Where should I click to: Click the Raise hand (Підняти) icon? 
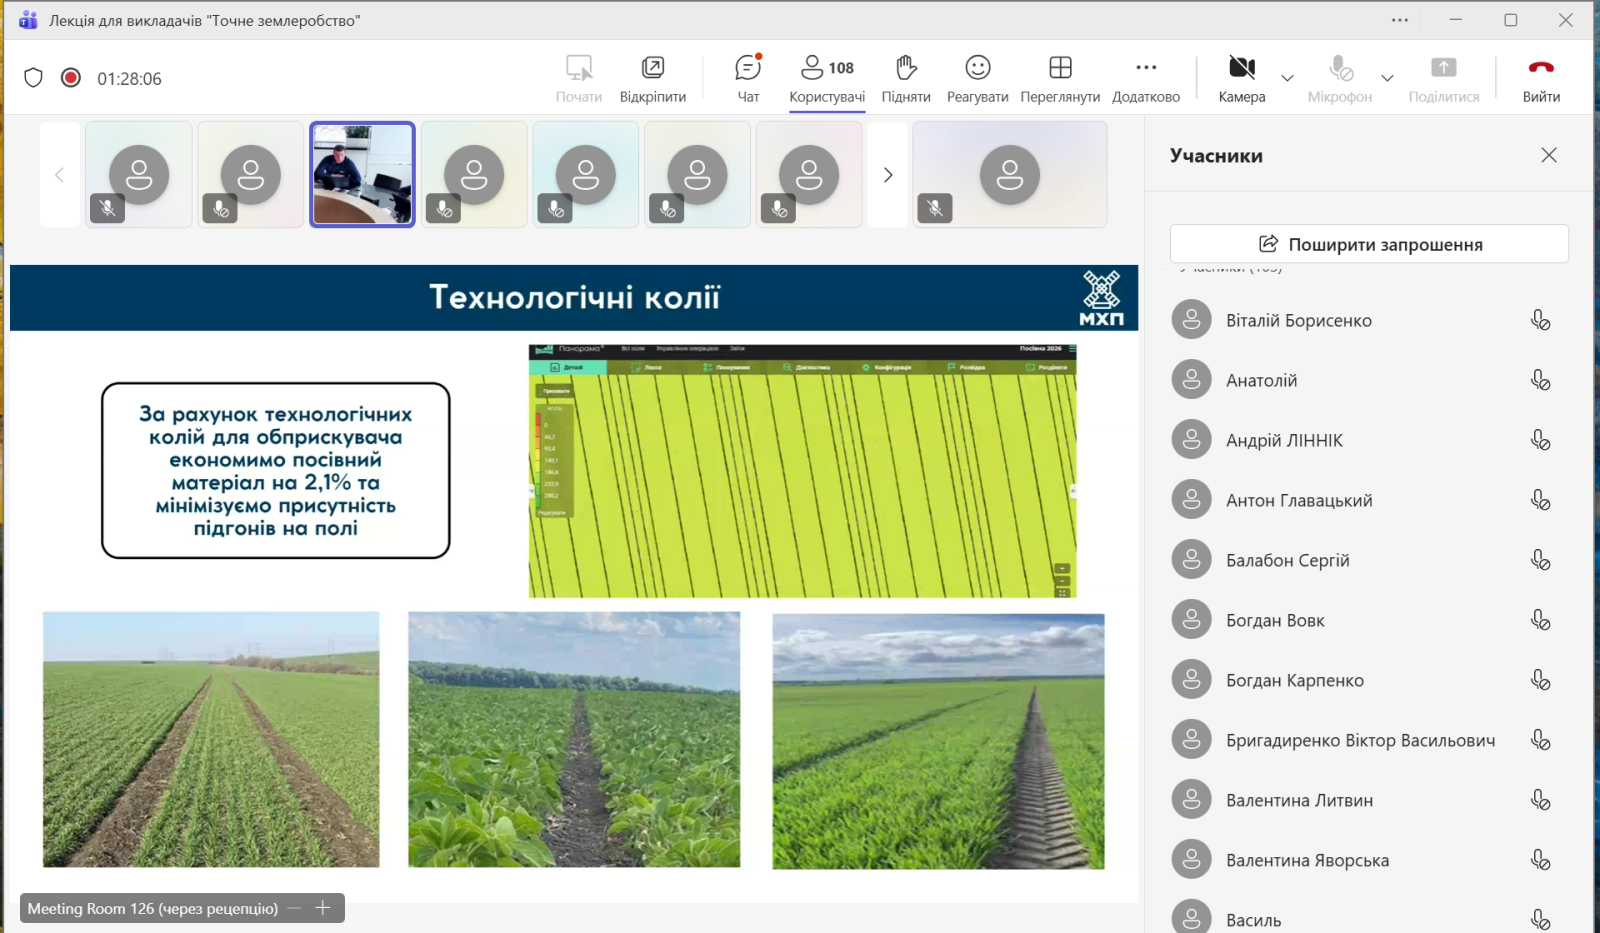905,78
